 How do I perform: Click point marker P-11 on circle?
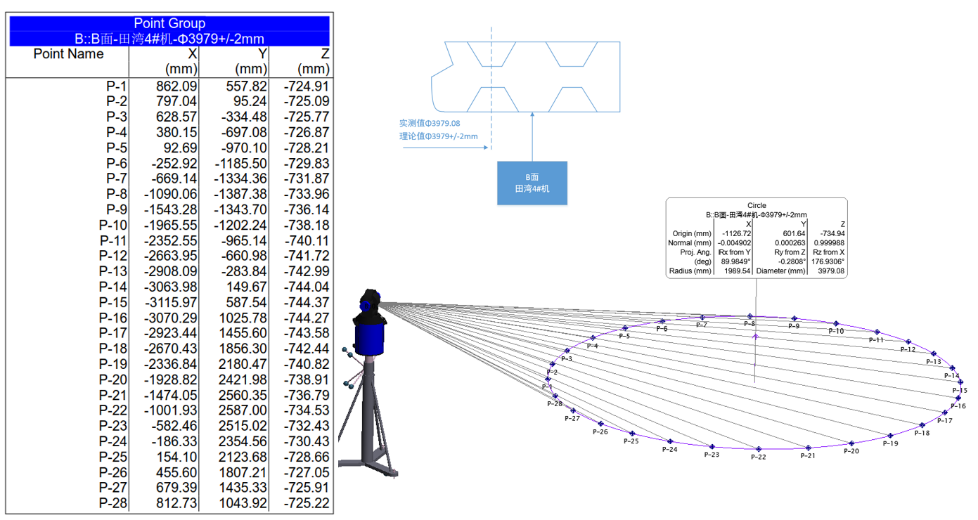click(877, 332)
